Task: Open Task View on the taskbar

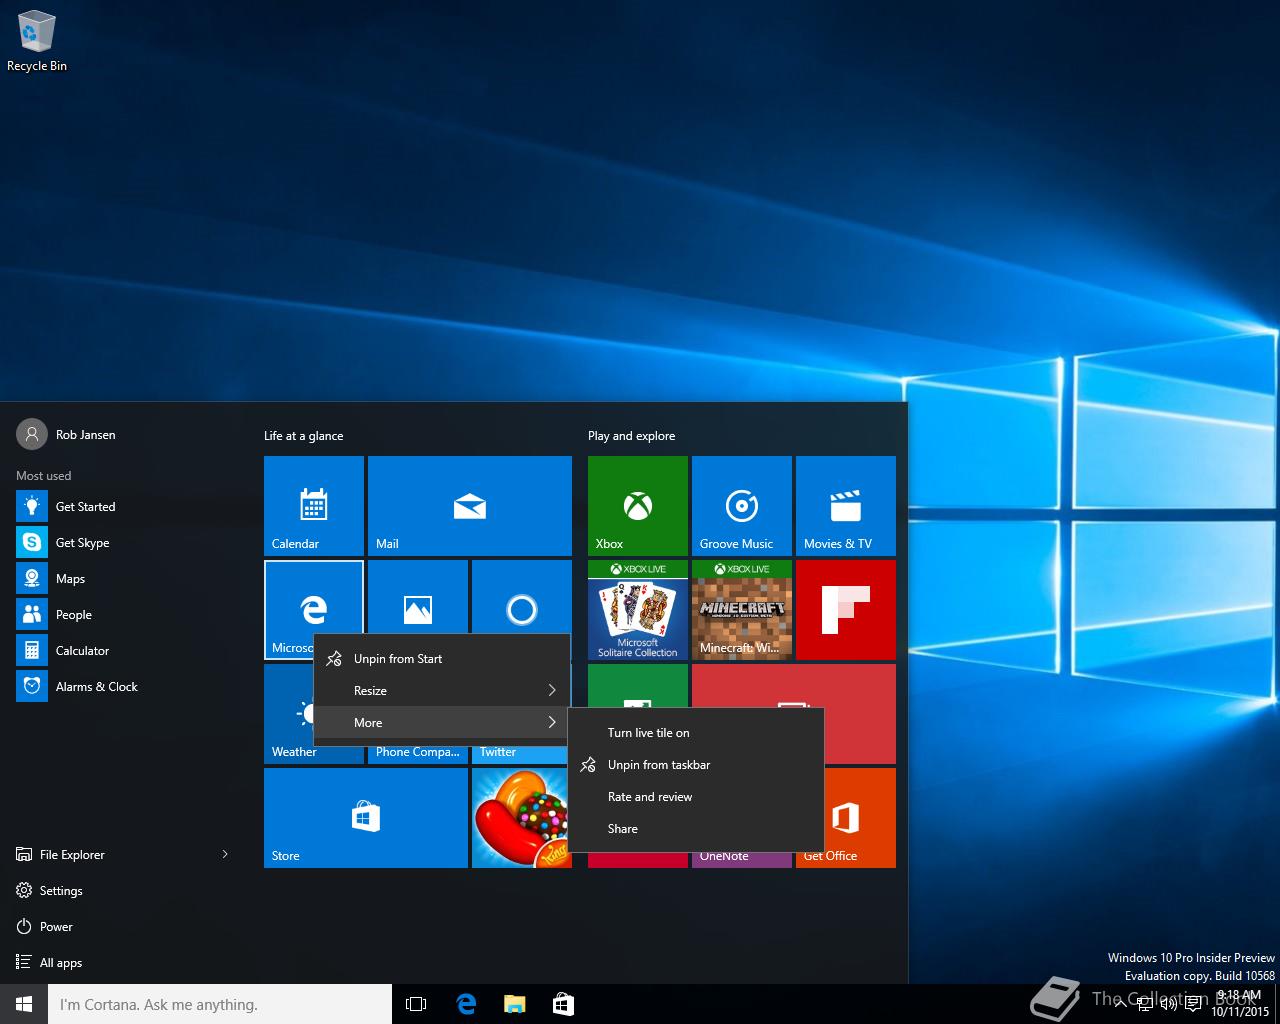Action: [x=416, y=1004]
